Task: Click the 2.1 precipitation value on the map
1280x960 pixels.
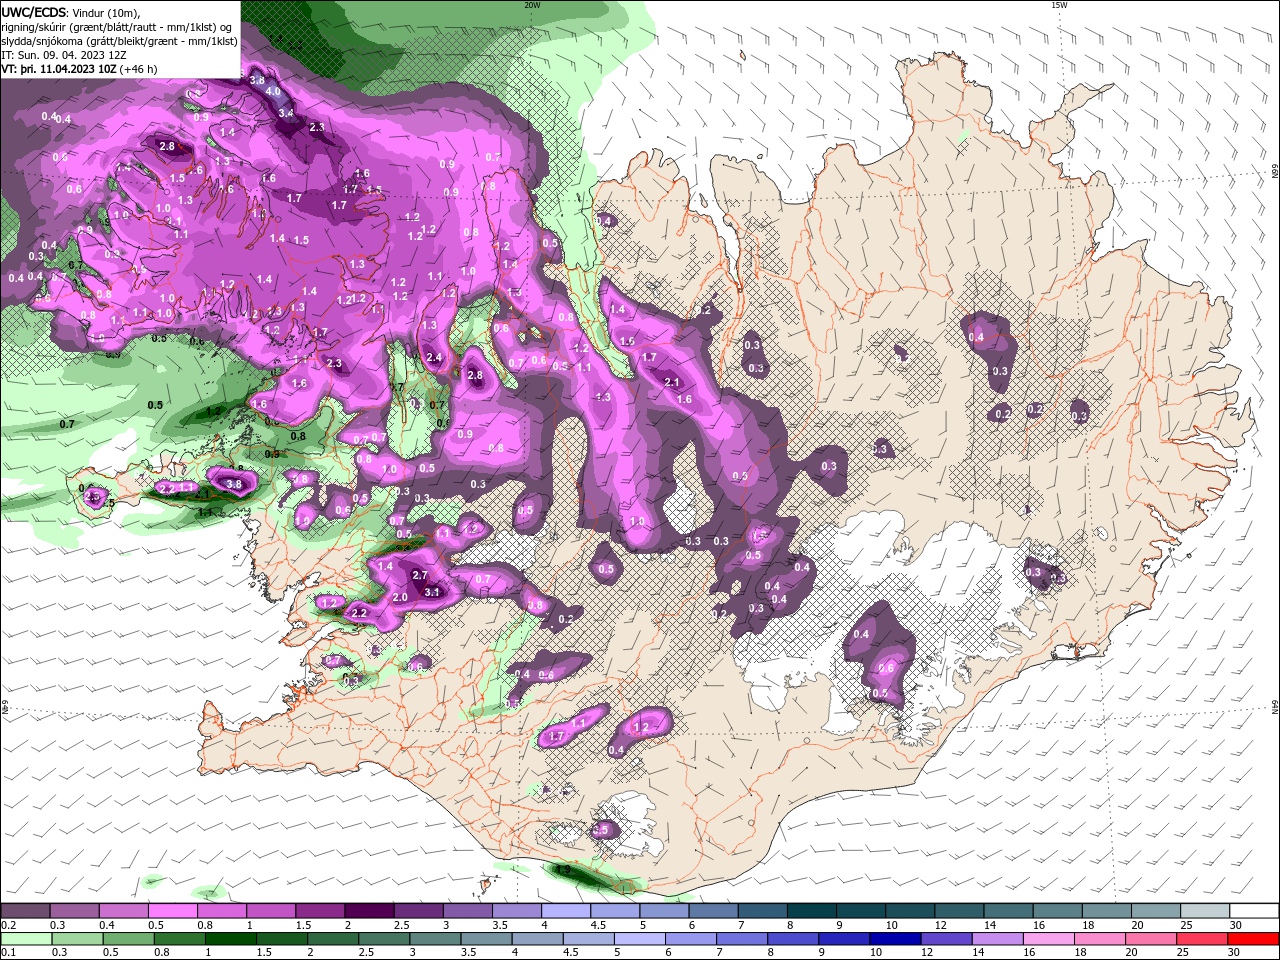Action: click(672, 382)
